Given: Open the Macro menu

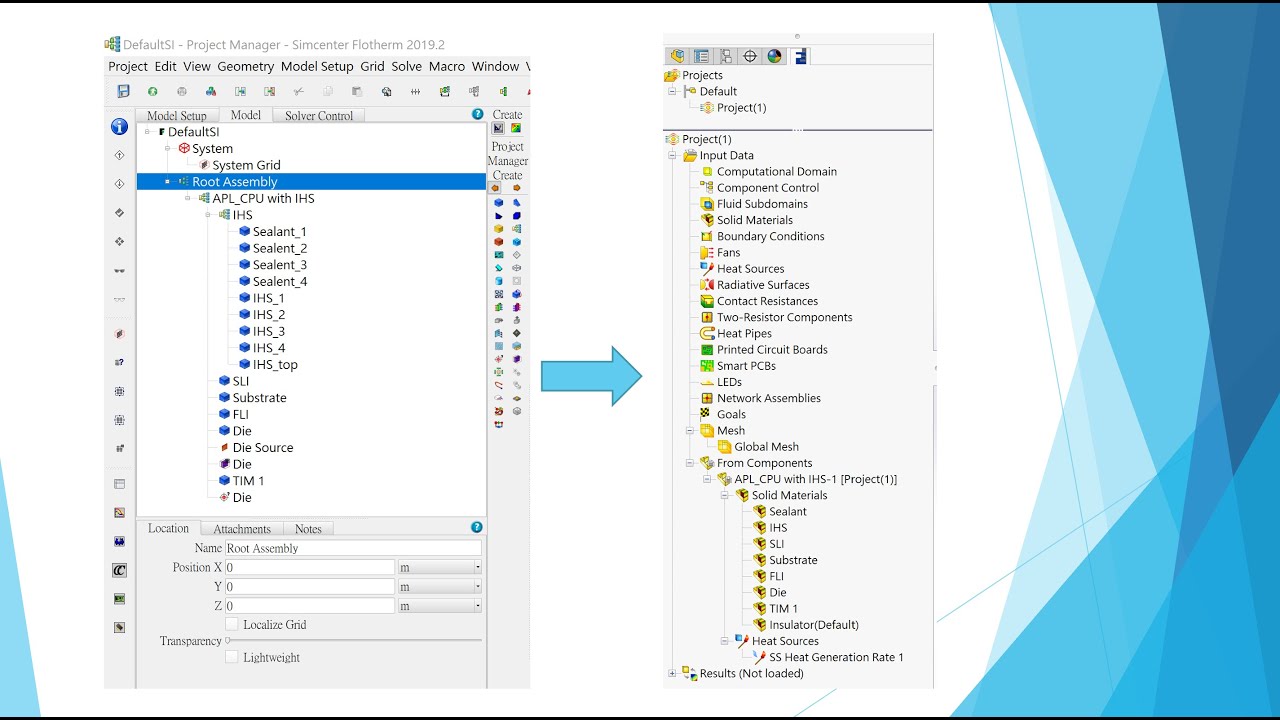Looking at the screenshot, I should pos(447,66).
